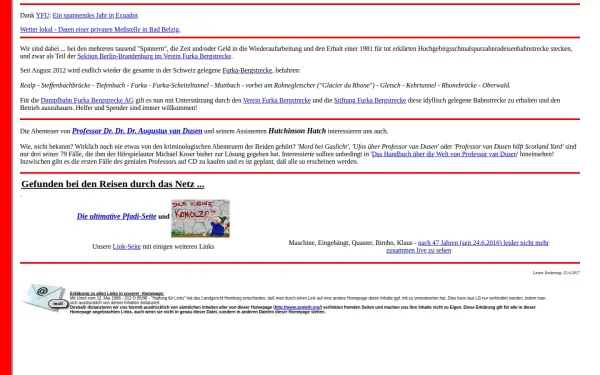This screenshot has width=600, height=375.
Task: Visit Sektion Berlin-Brandenburg im Verein Furka Bergstrecke
Action: (x=154, y=56)
